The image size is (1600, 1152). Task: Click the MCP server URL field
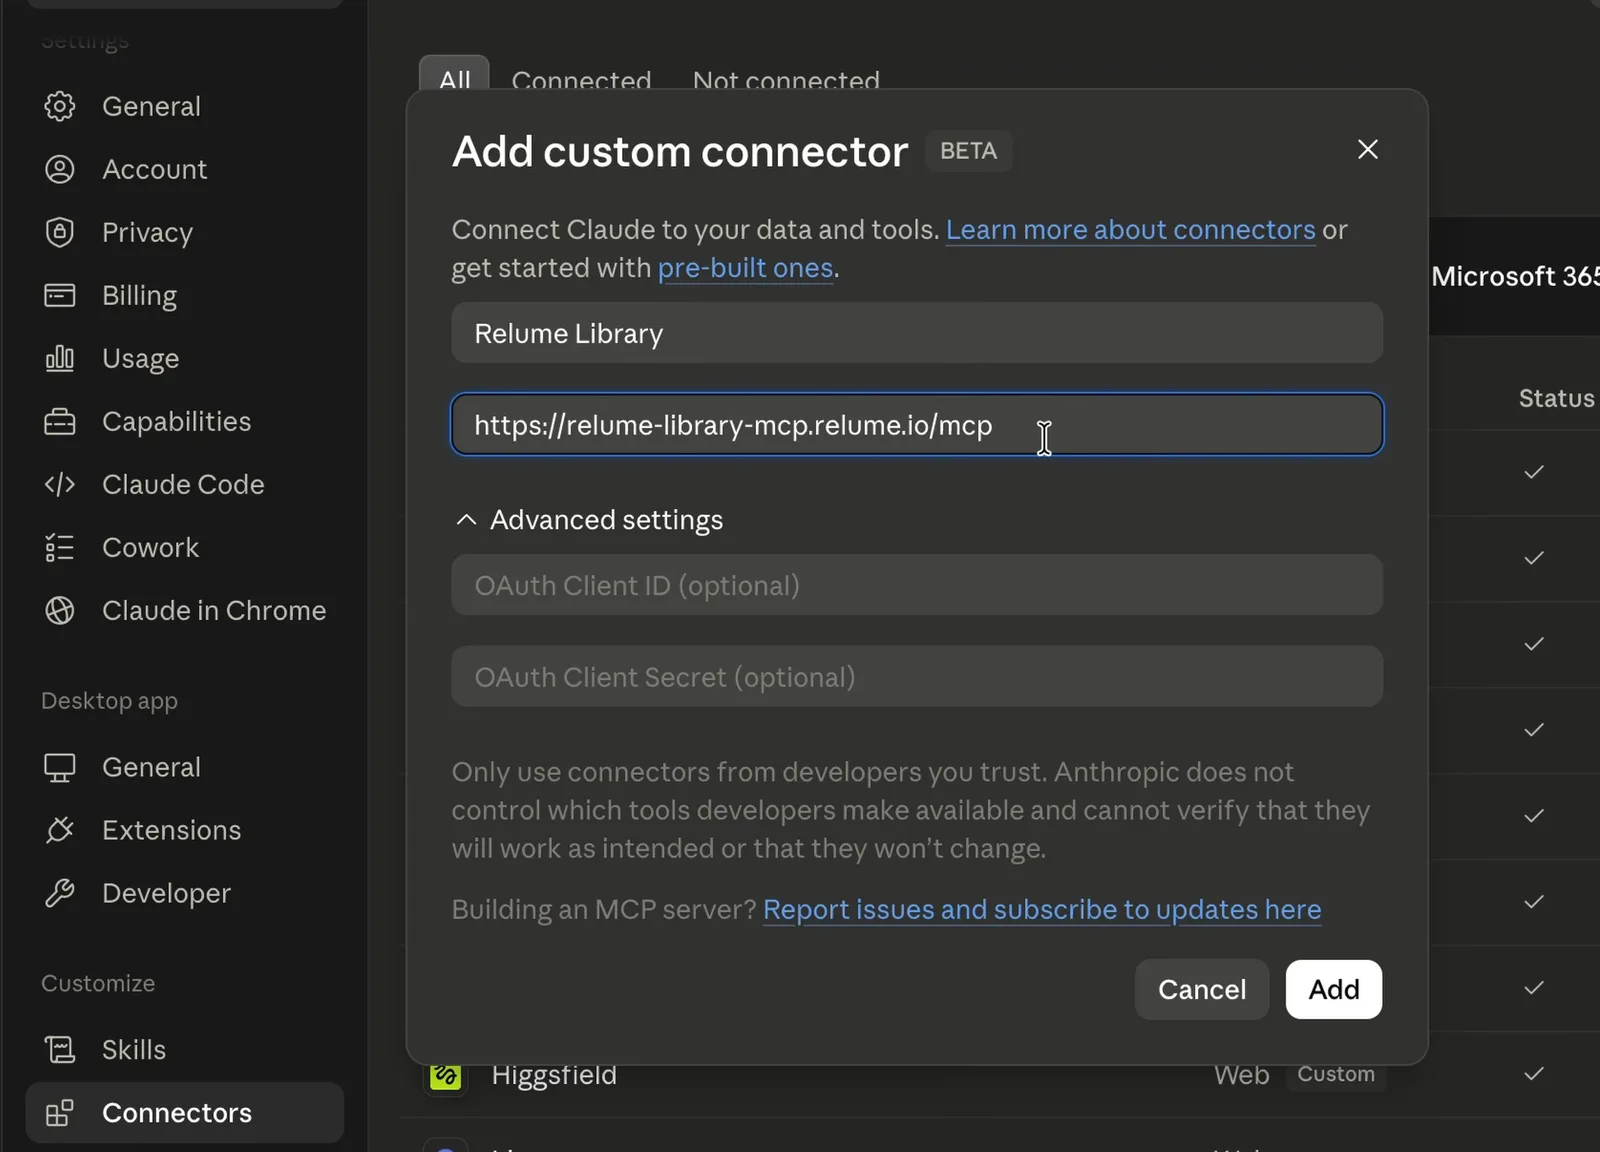917,424
